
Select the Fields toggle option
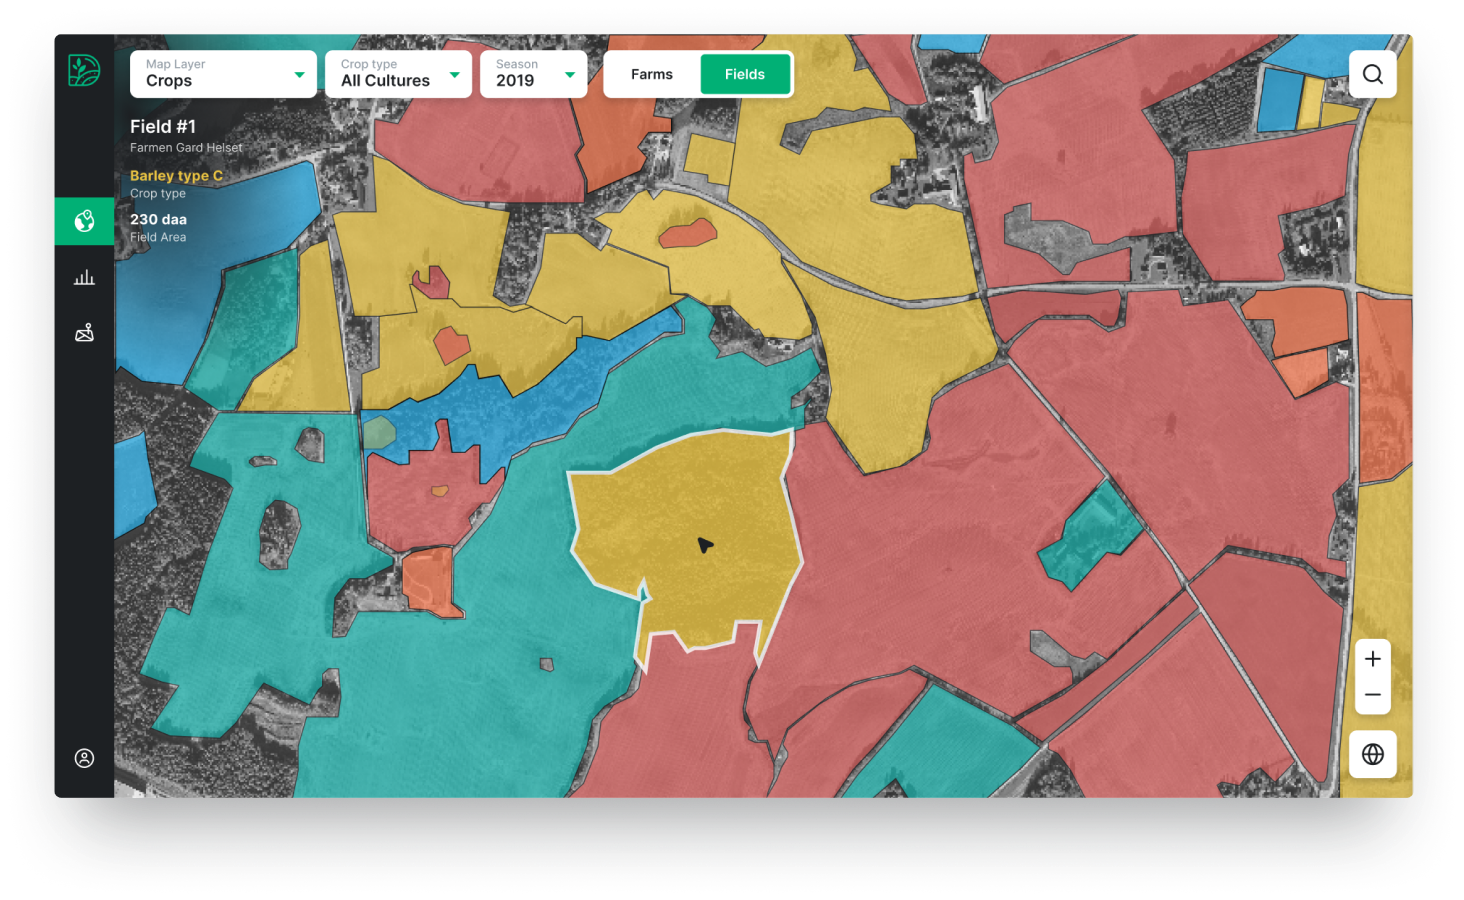pyautogui.click(x=744, y=74)
